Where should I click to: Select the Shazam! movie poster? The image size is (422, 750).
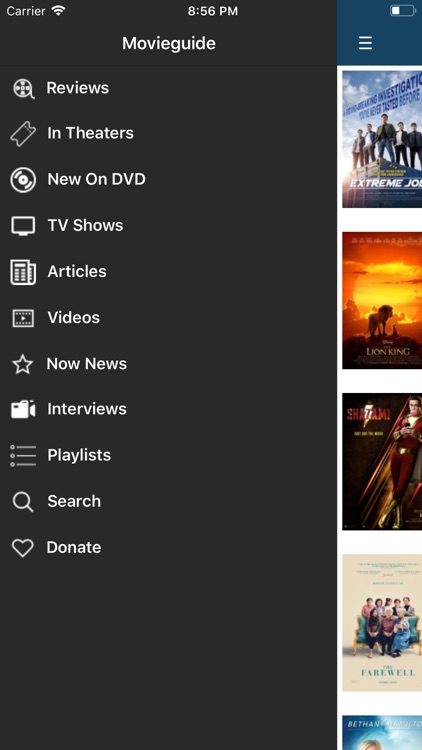point(382,462)
